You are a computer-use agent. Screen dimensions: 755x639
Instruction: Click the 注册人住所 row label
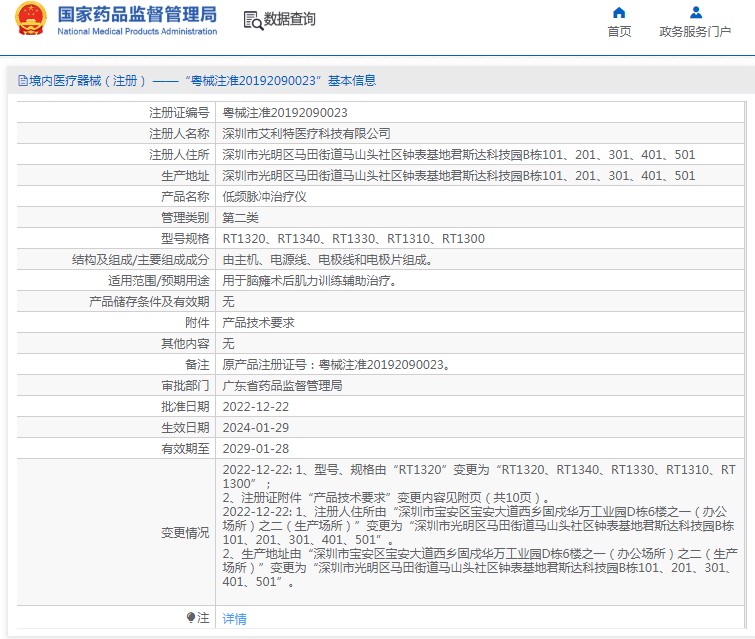pos(179,155)
